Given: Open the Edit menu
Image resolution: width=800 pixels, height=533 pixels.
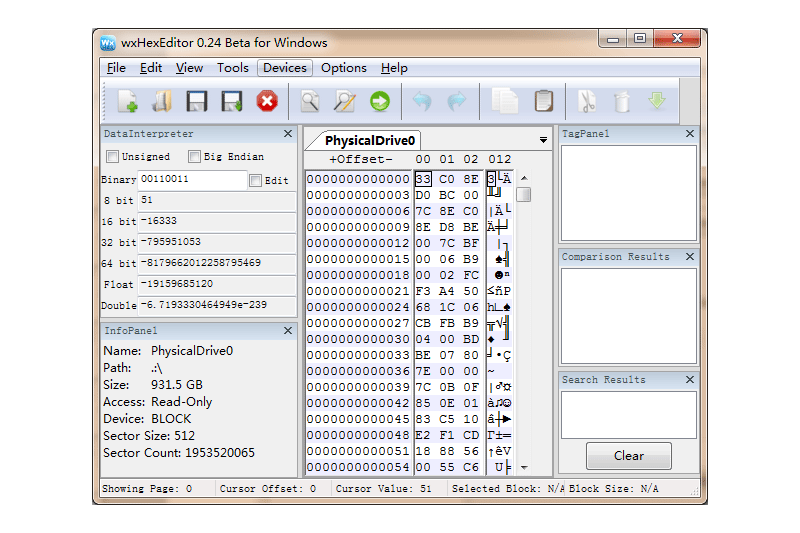Looking at the screenshot, I should tap(151, 68).
